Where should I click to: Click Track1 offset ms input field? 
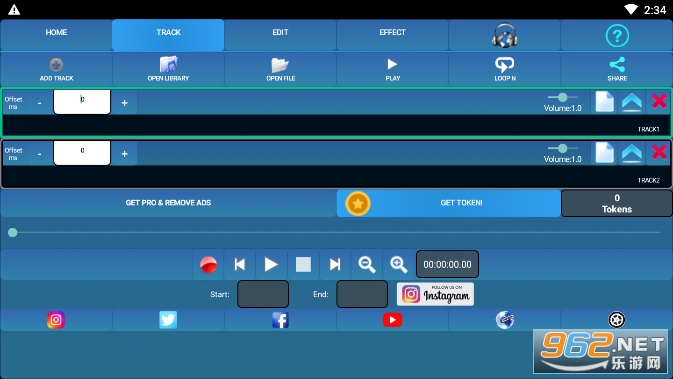pos(82,102)
